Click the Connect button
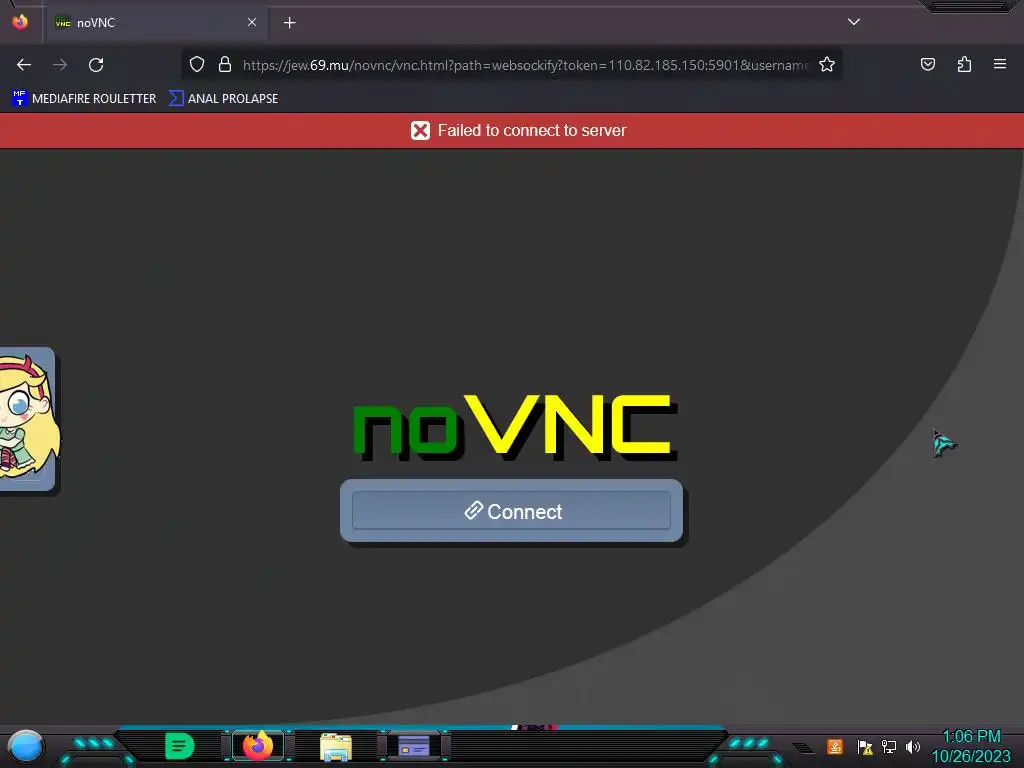Screen dimensions: 1024x768 tap(511, 511)
